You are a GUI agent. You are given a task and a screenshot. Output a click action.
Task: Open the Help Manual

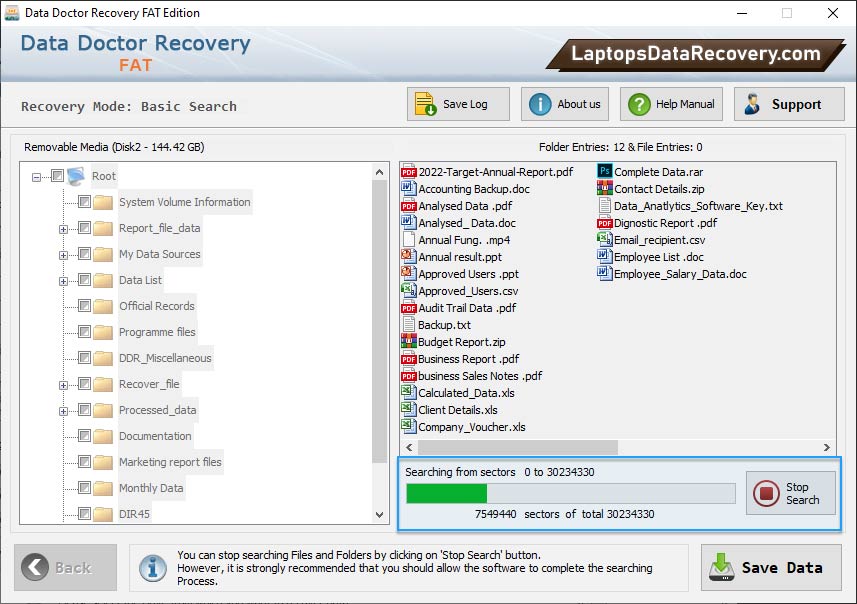coord(671,104)
